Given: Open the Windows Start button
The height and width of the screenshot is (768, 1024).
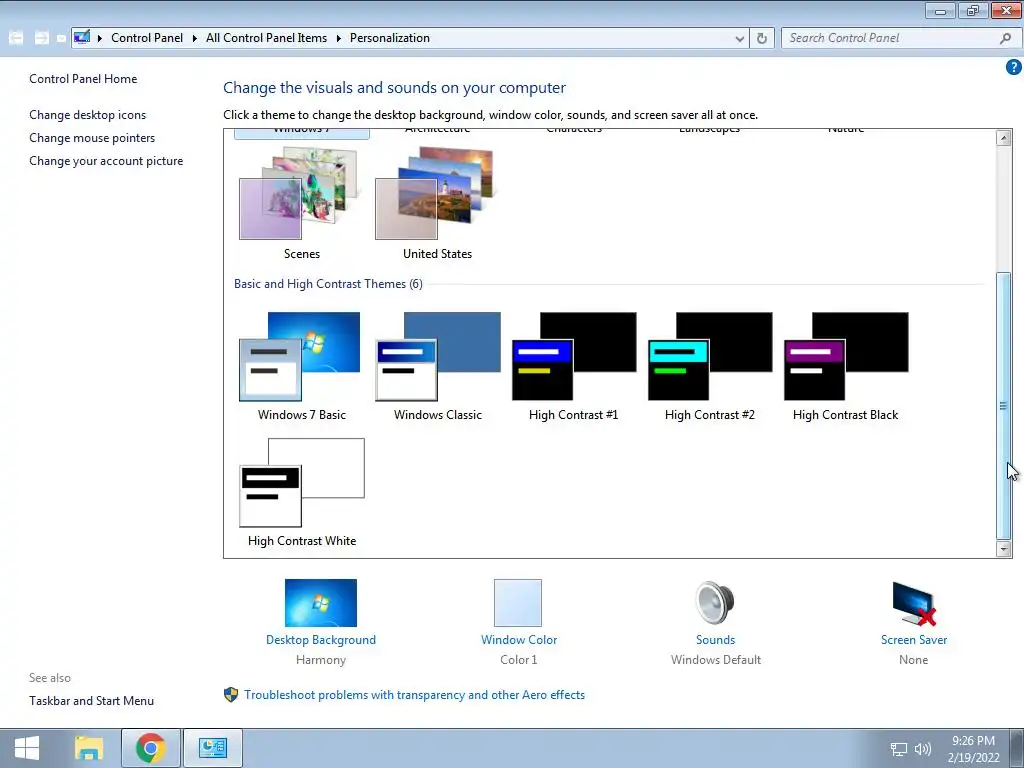Looking at the screenshot, I should pyautogui.click(x=27, y=748).
